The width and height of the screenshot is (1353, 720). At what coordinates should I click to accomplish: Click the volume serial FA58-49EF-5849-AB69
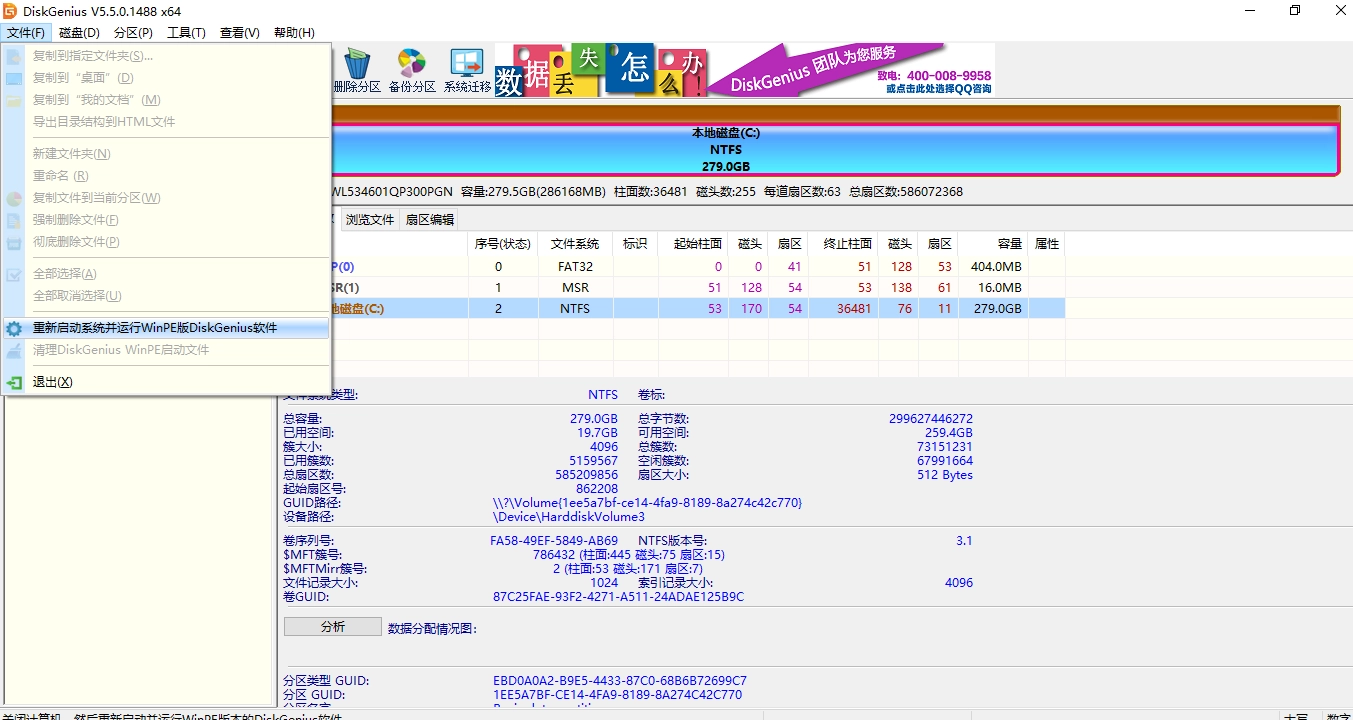pos(554,541)
